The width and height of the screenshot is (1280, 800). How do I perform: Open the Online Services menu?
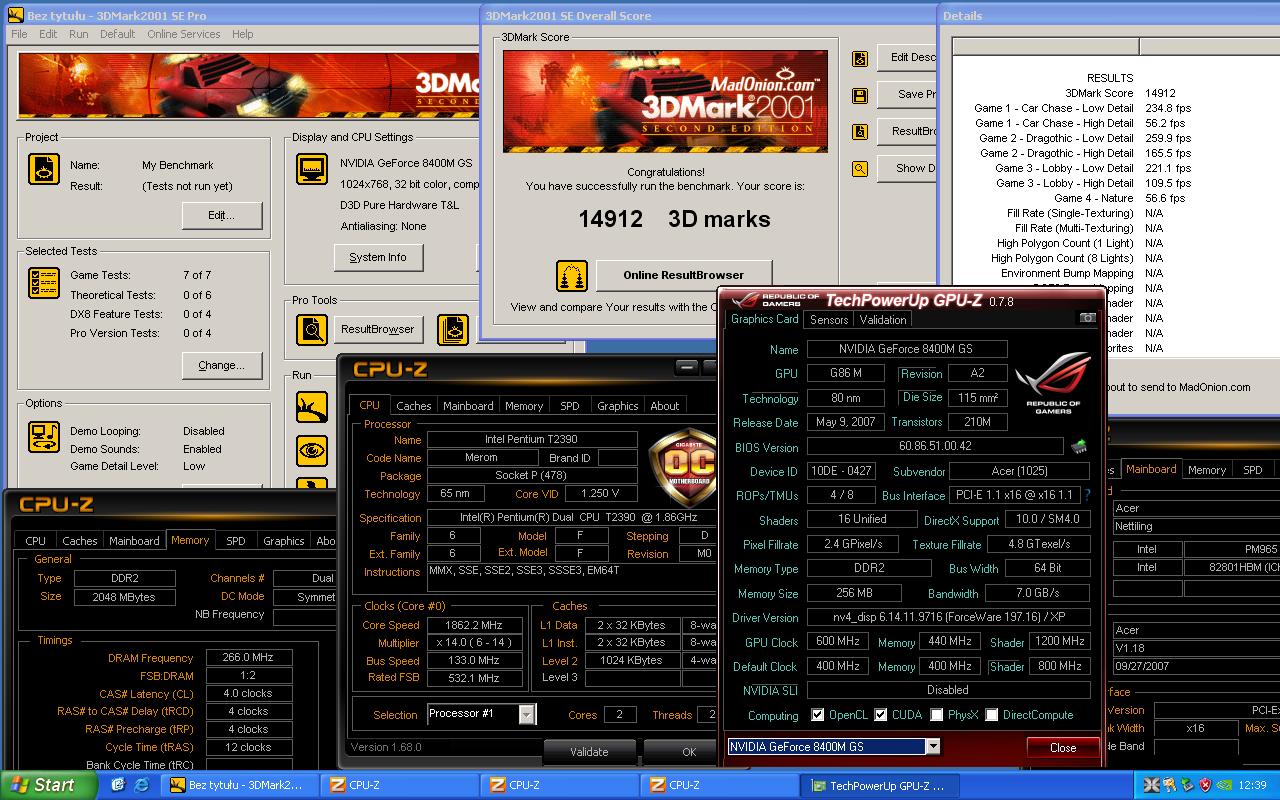(184, 34)
